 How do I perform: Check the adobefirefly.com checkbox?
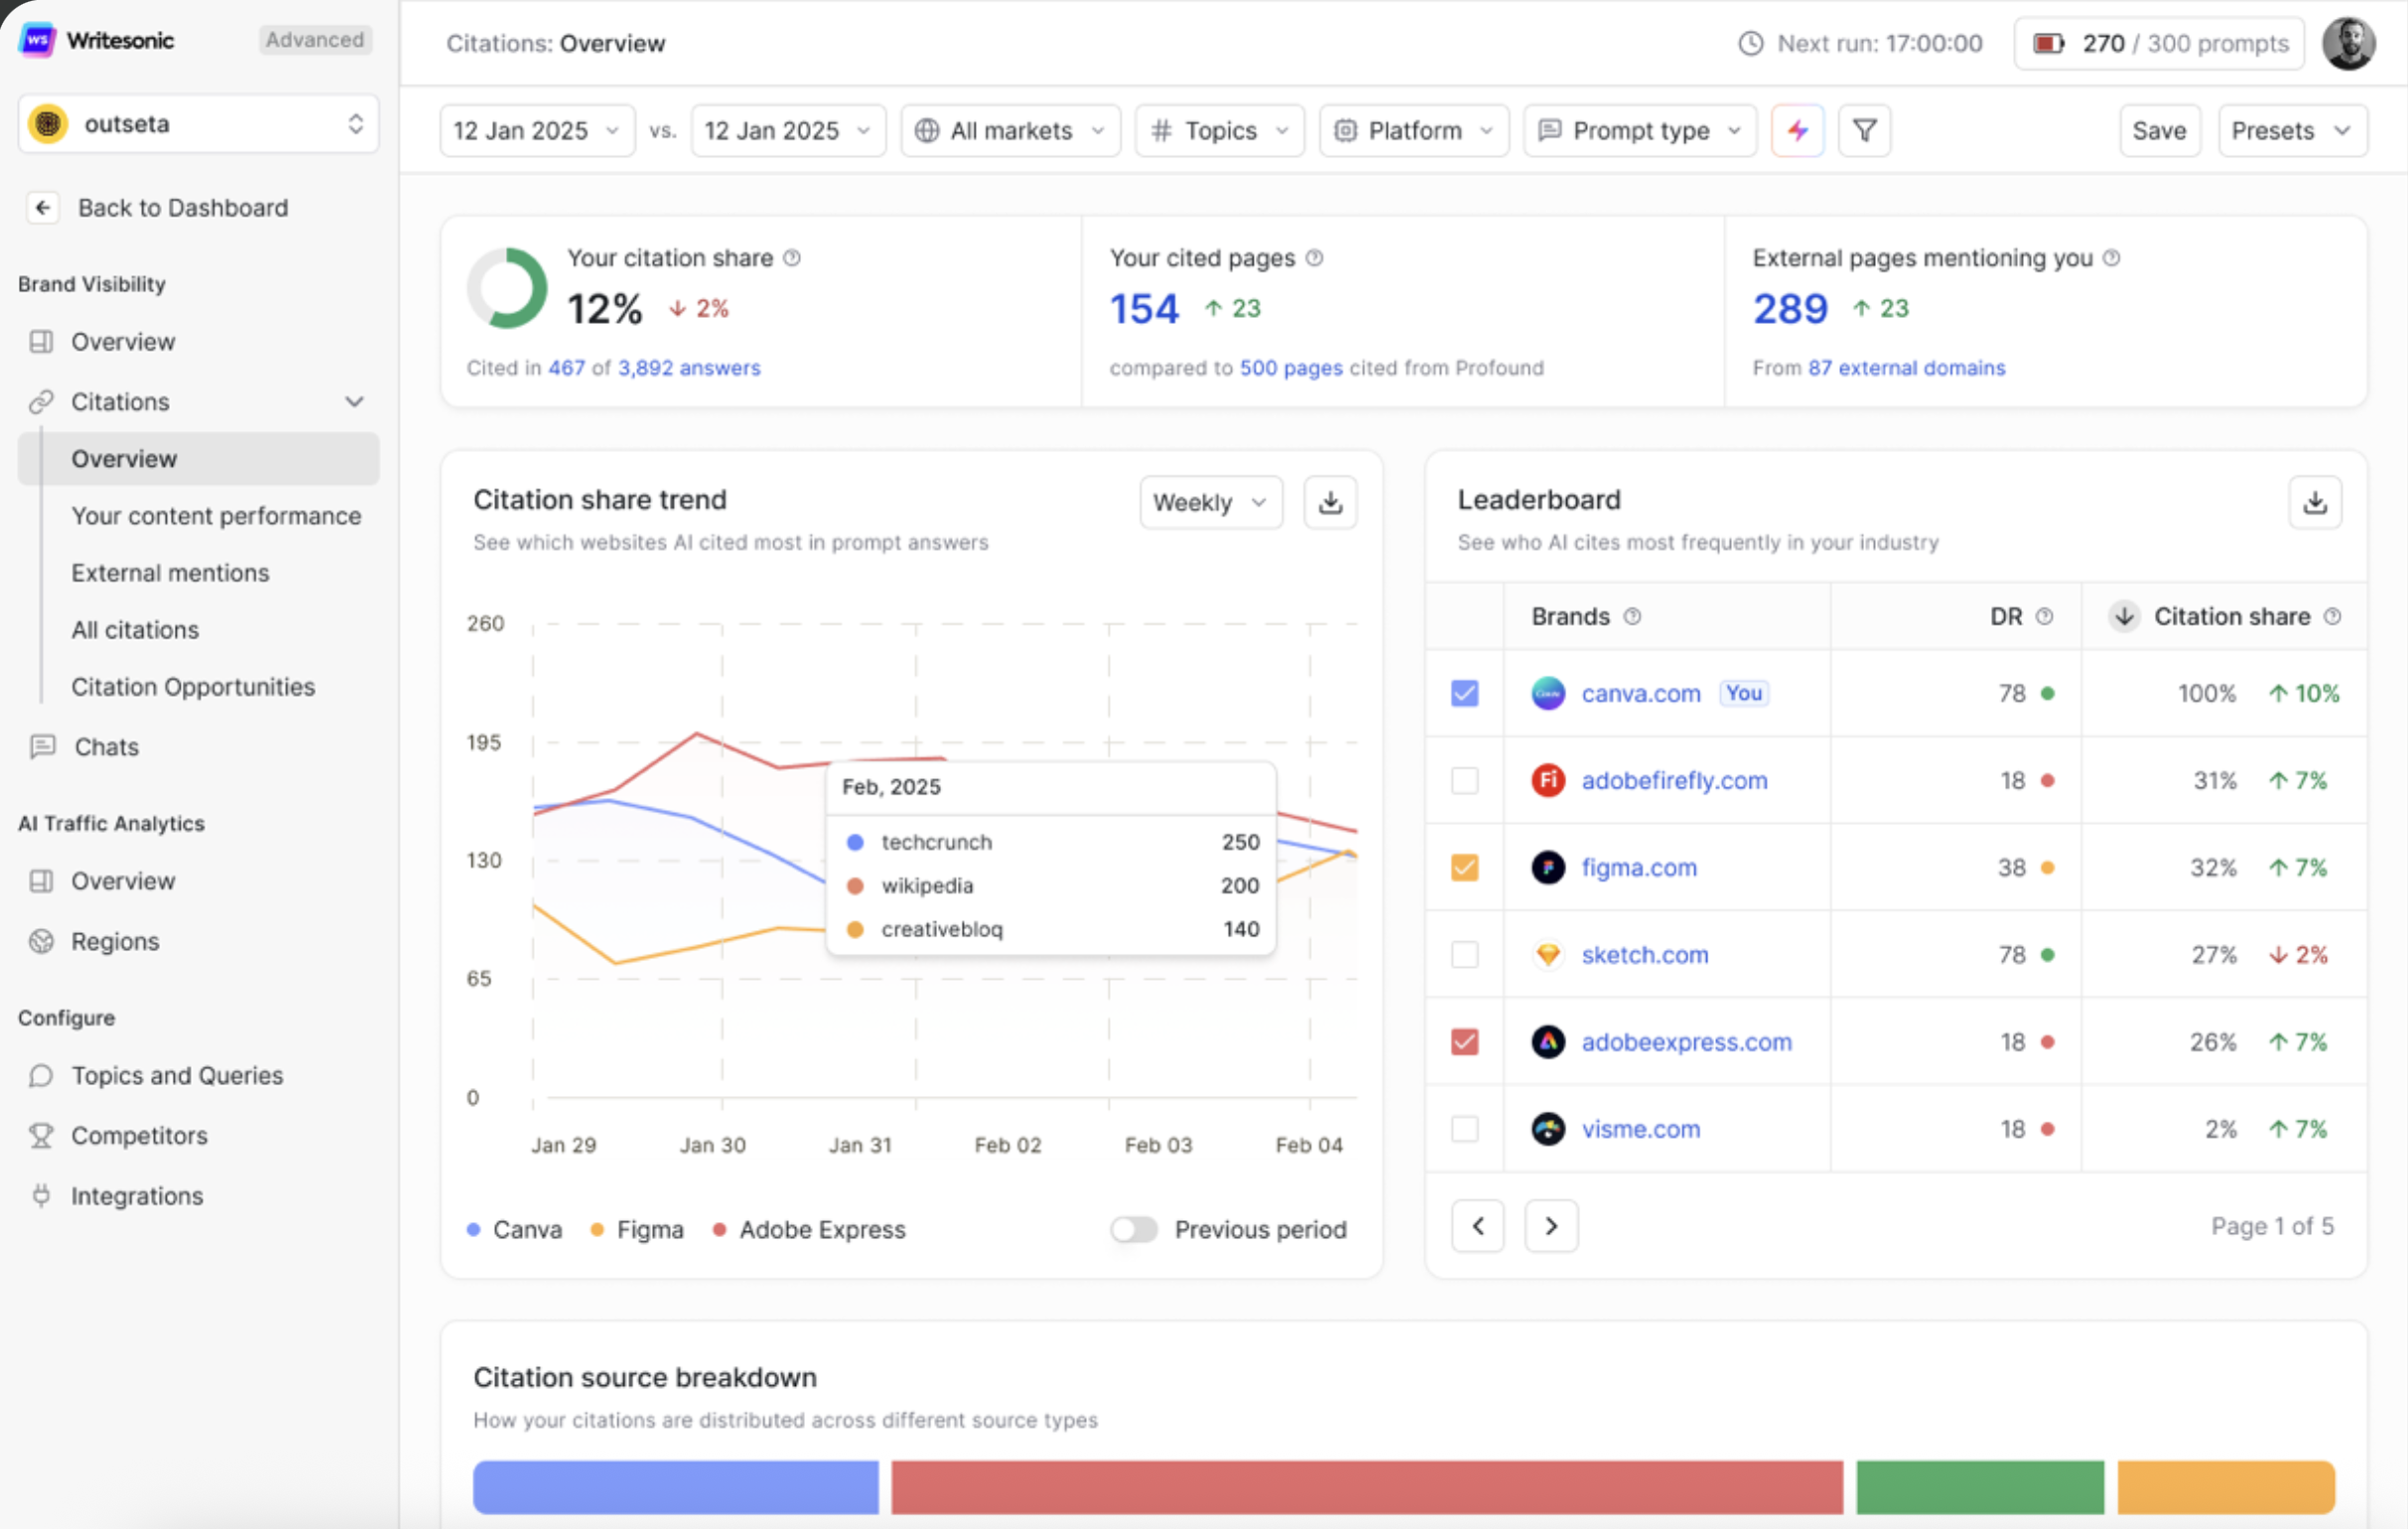pos(1464,780)
